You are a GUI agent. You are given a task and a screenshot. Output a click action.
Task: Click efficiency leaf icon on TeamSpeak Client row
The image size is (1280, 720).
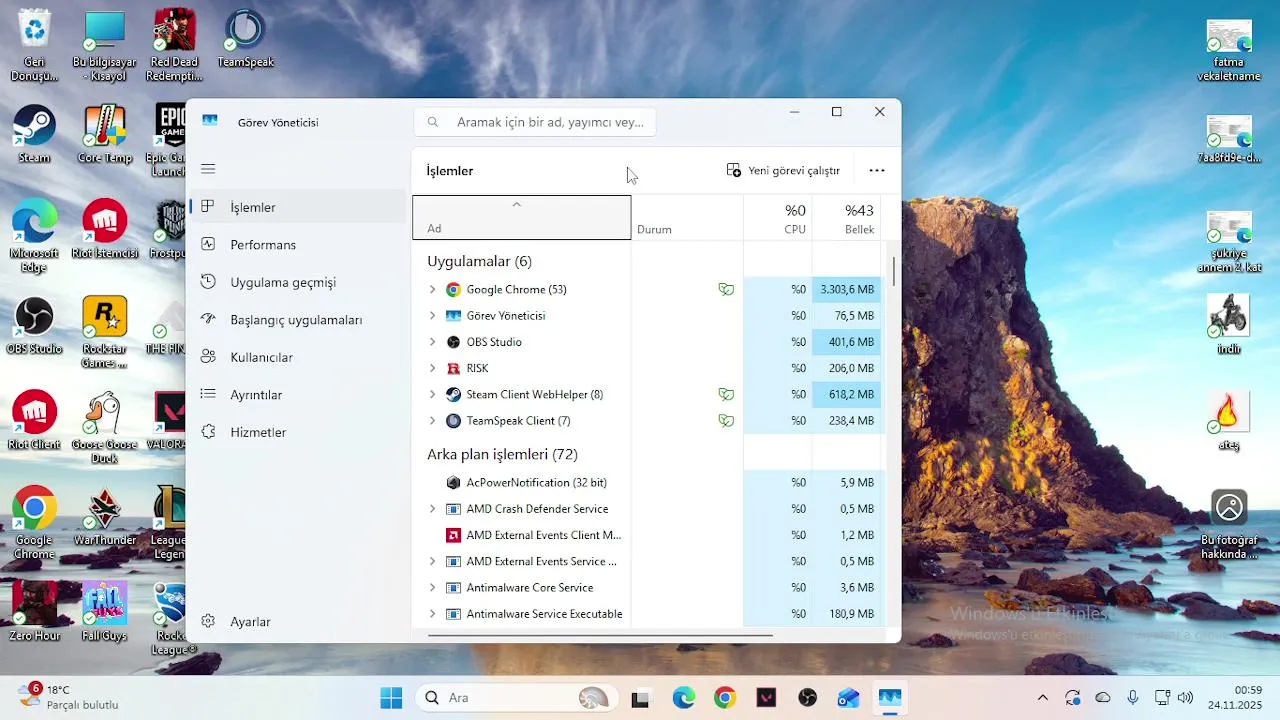click(726, 421)
